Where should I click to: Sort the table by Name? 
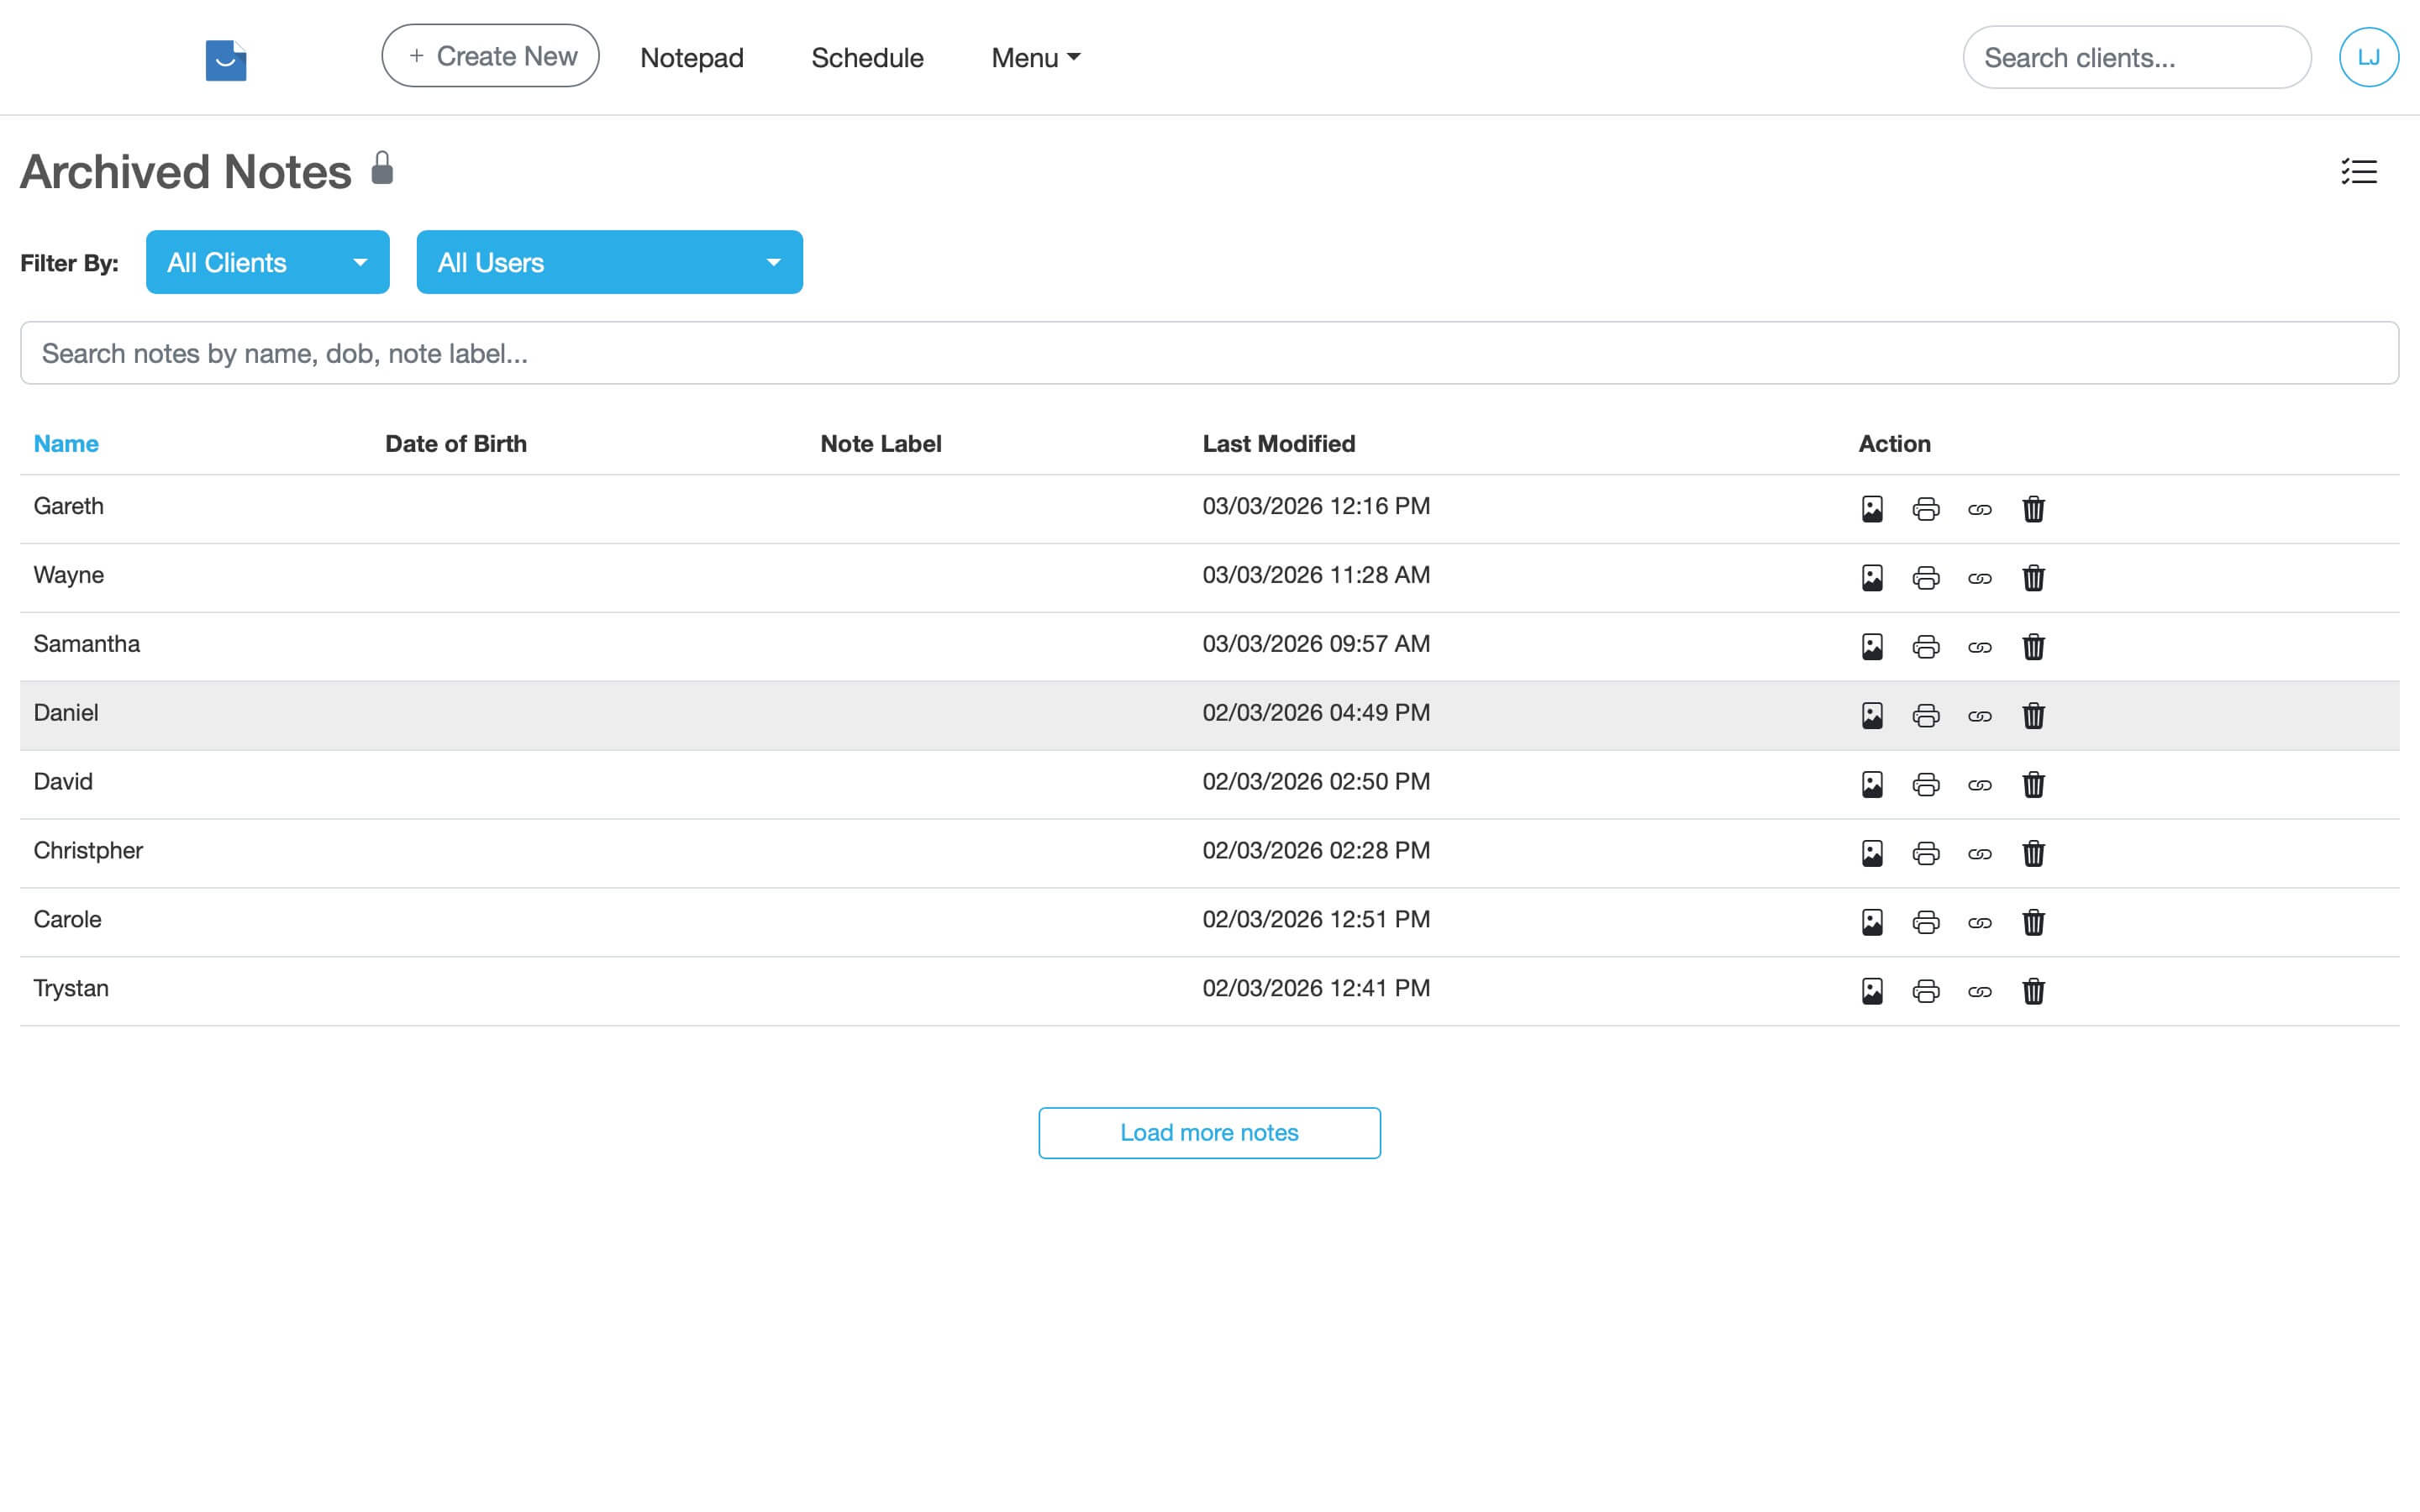65,443
